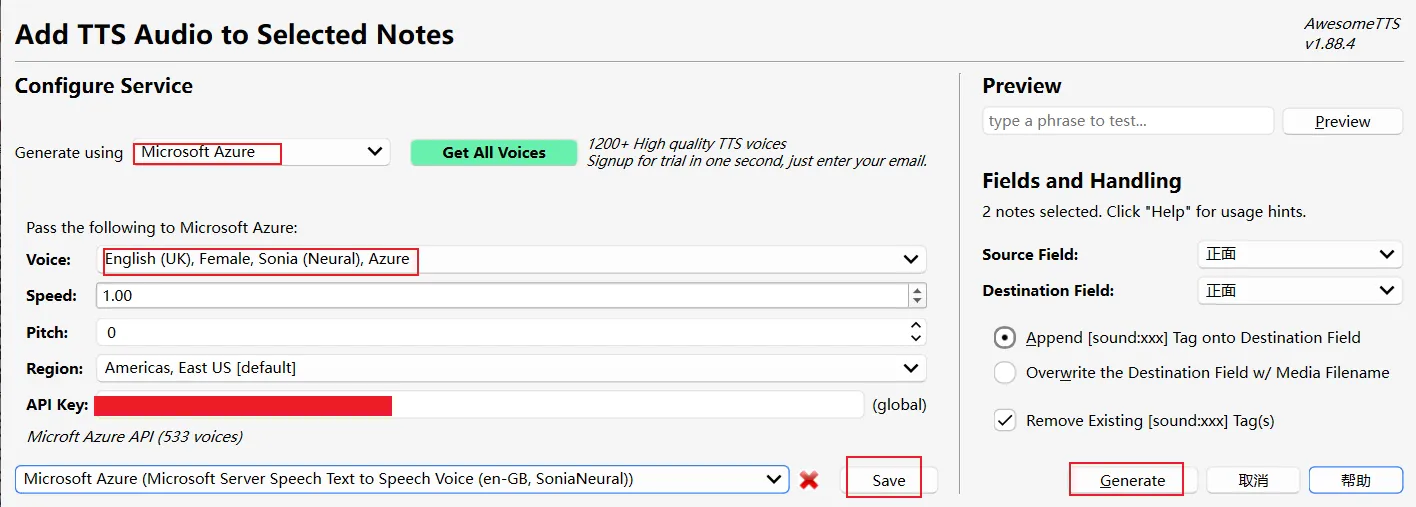Open the Source Field dropdown
The width and height of the screenshot is (1416, 507).
(x=1299, y=254)
